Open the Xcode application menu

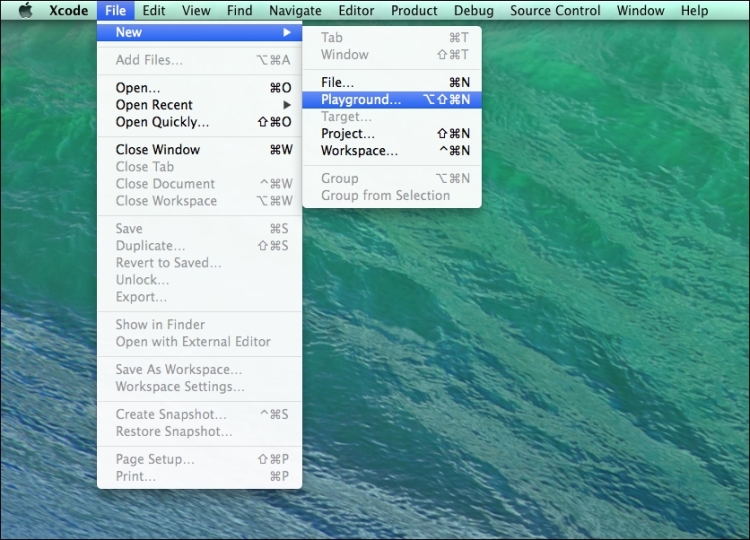pos(68,10)
